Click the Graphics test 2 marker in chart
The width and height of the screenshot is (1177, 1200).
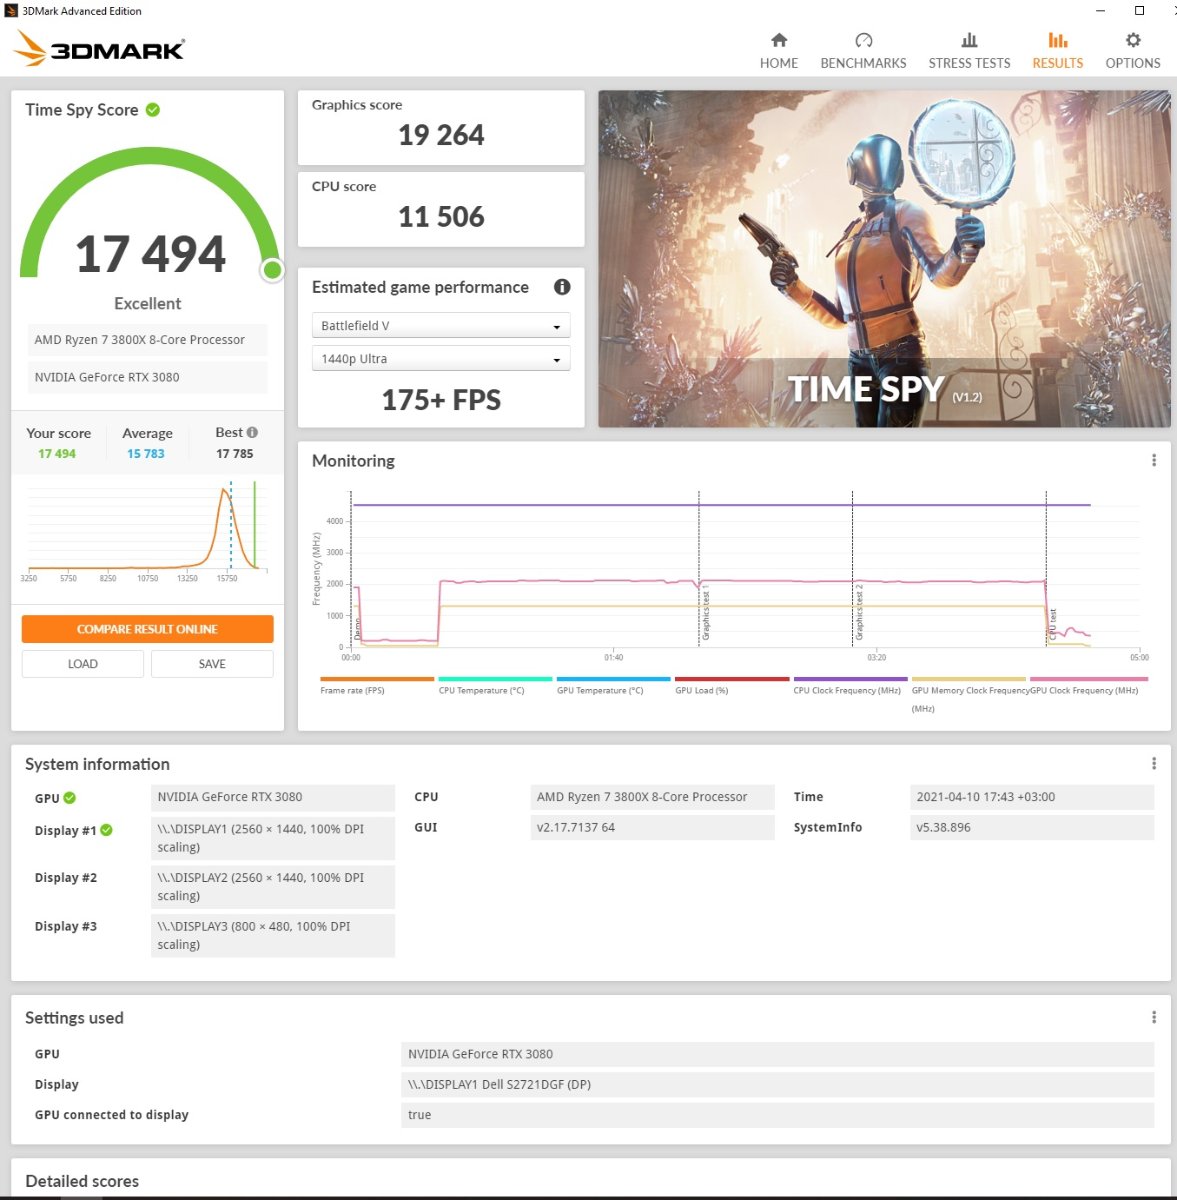click(x=859, y=612)
